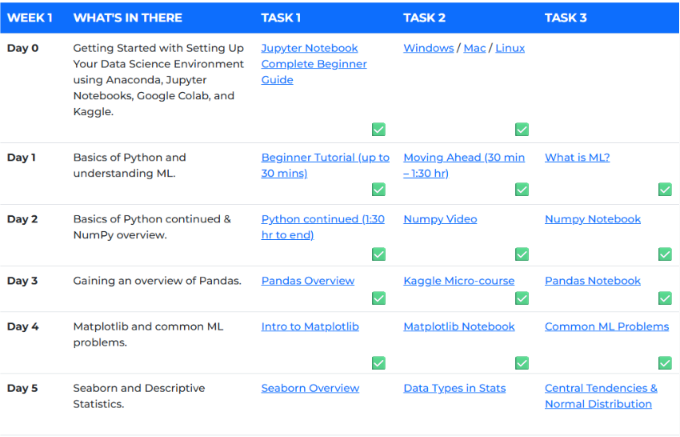Image resolution: width=680 pixels, height=437 pixels.
Task: Open the Mac setup link
Action: pyautogui.click(x=474, y=48)
